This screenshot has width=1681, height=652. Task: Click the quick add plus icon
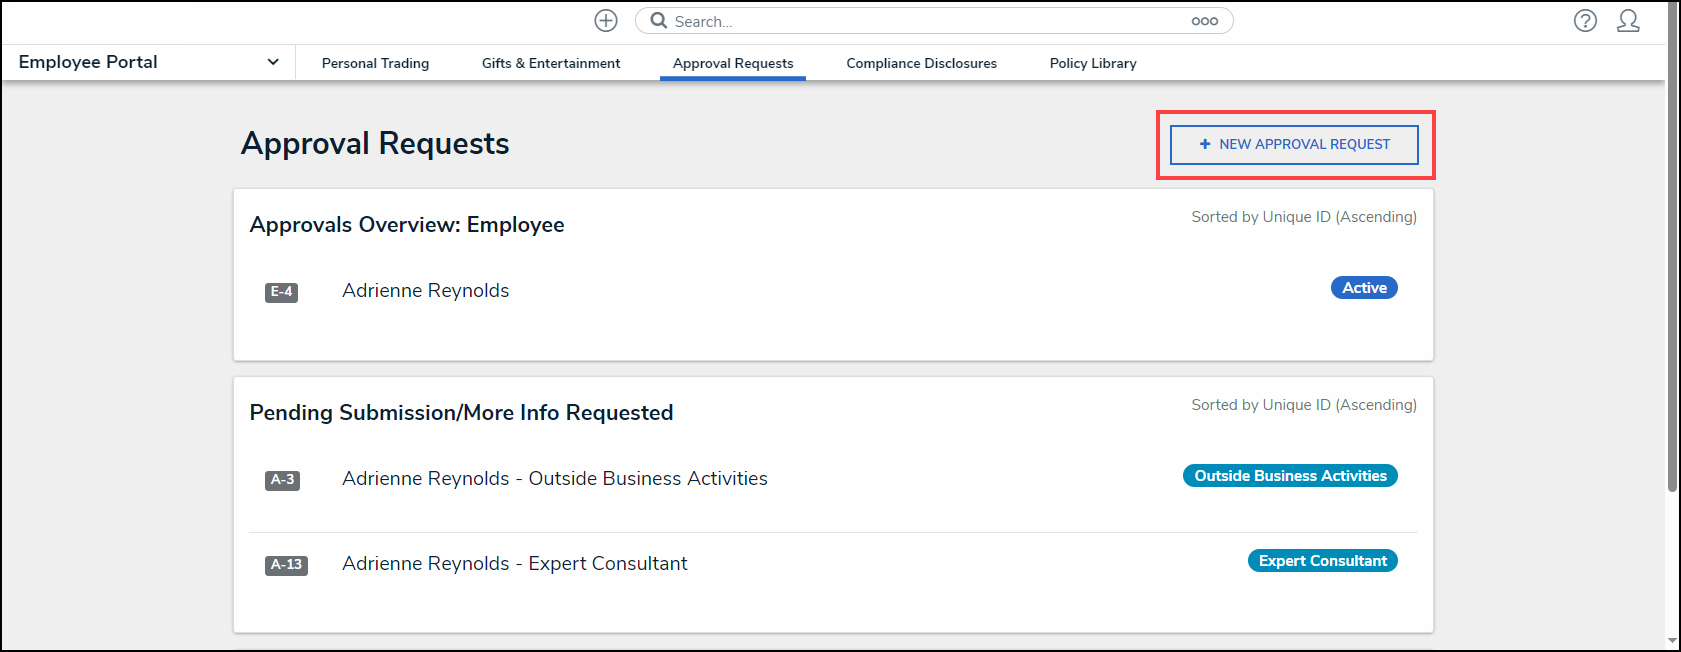[606, 21]
